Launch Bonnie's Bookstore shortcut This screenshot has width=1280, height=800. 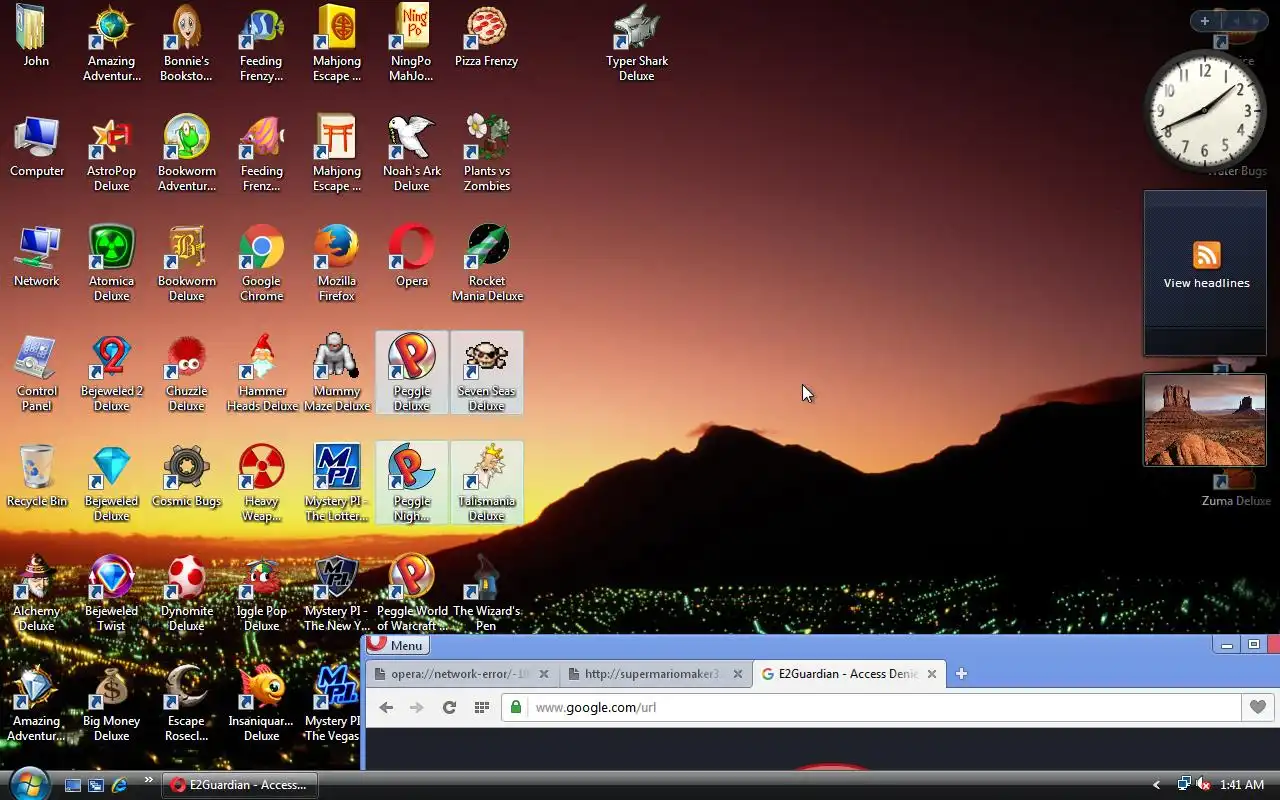tap(186, 43)
